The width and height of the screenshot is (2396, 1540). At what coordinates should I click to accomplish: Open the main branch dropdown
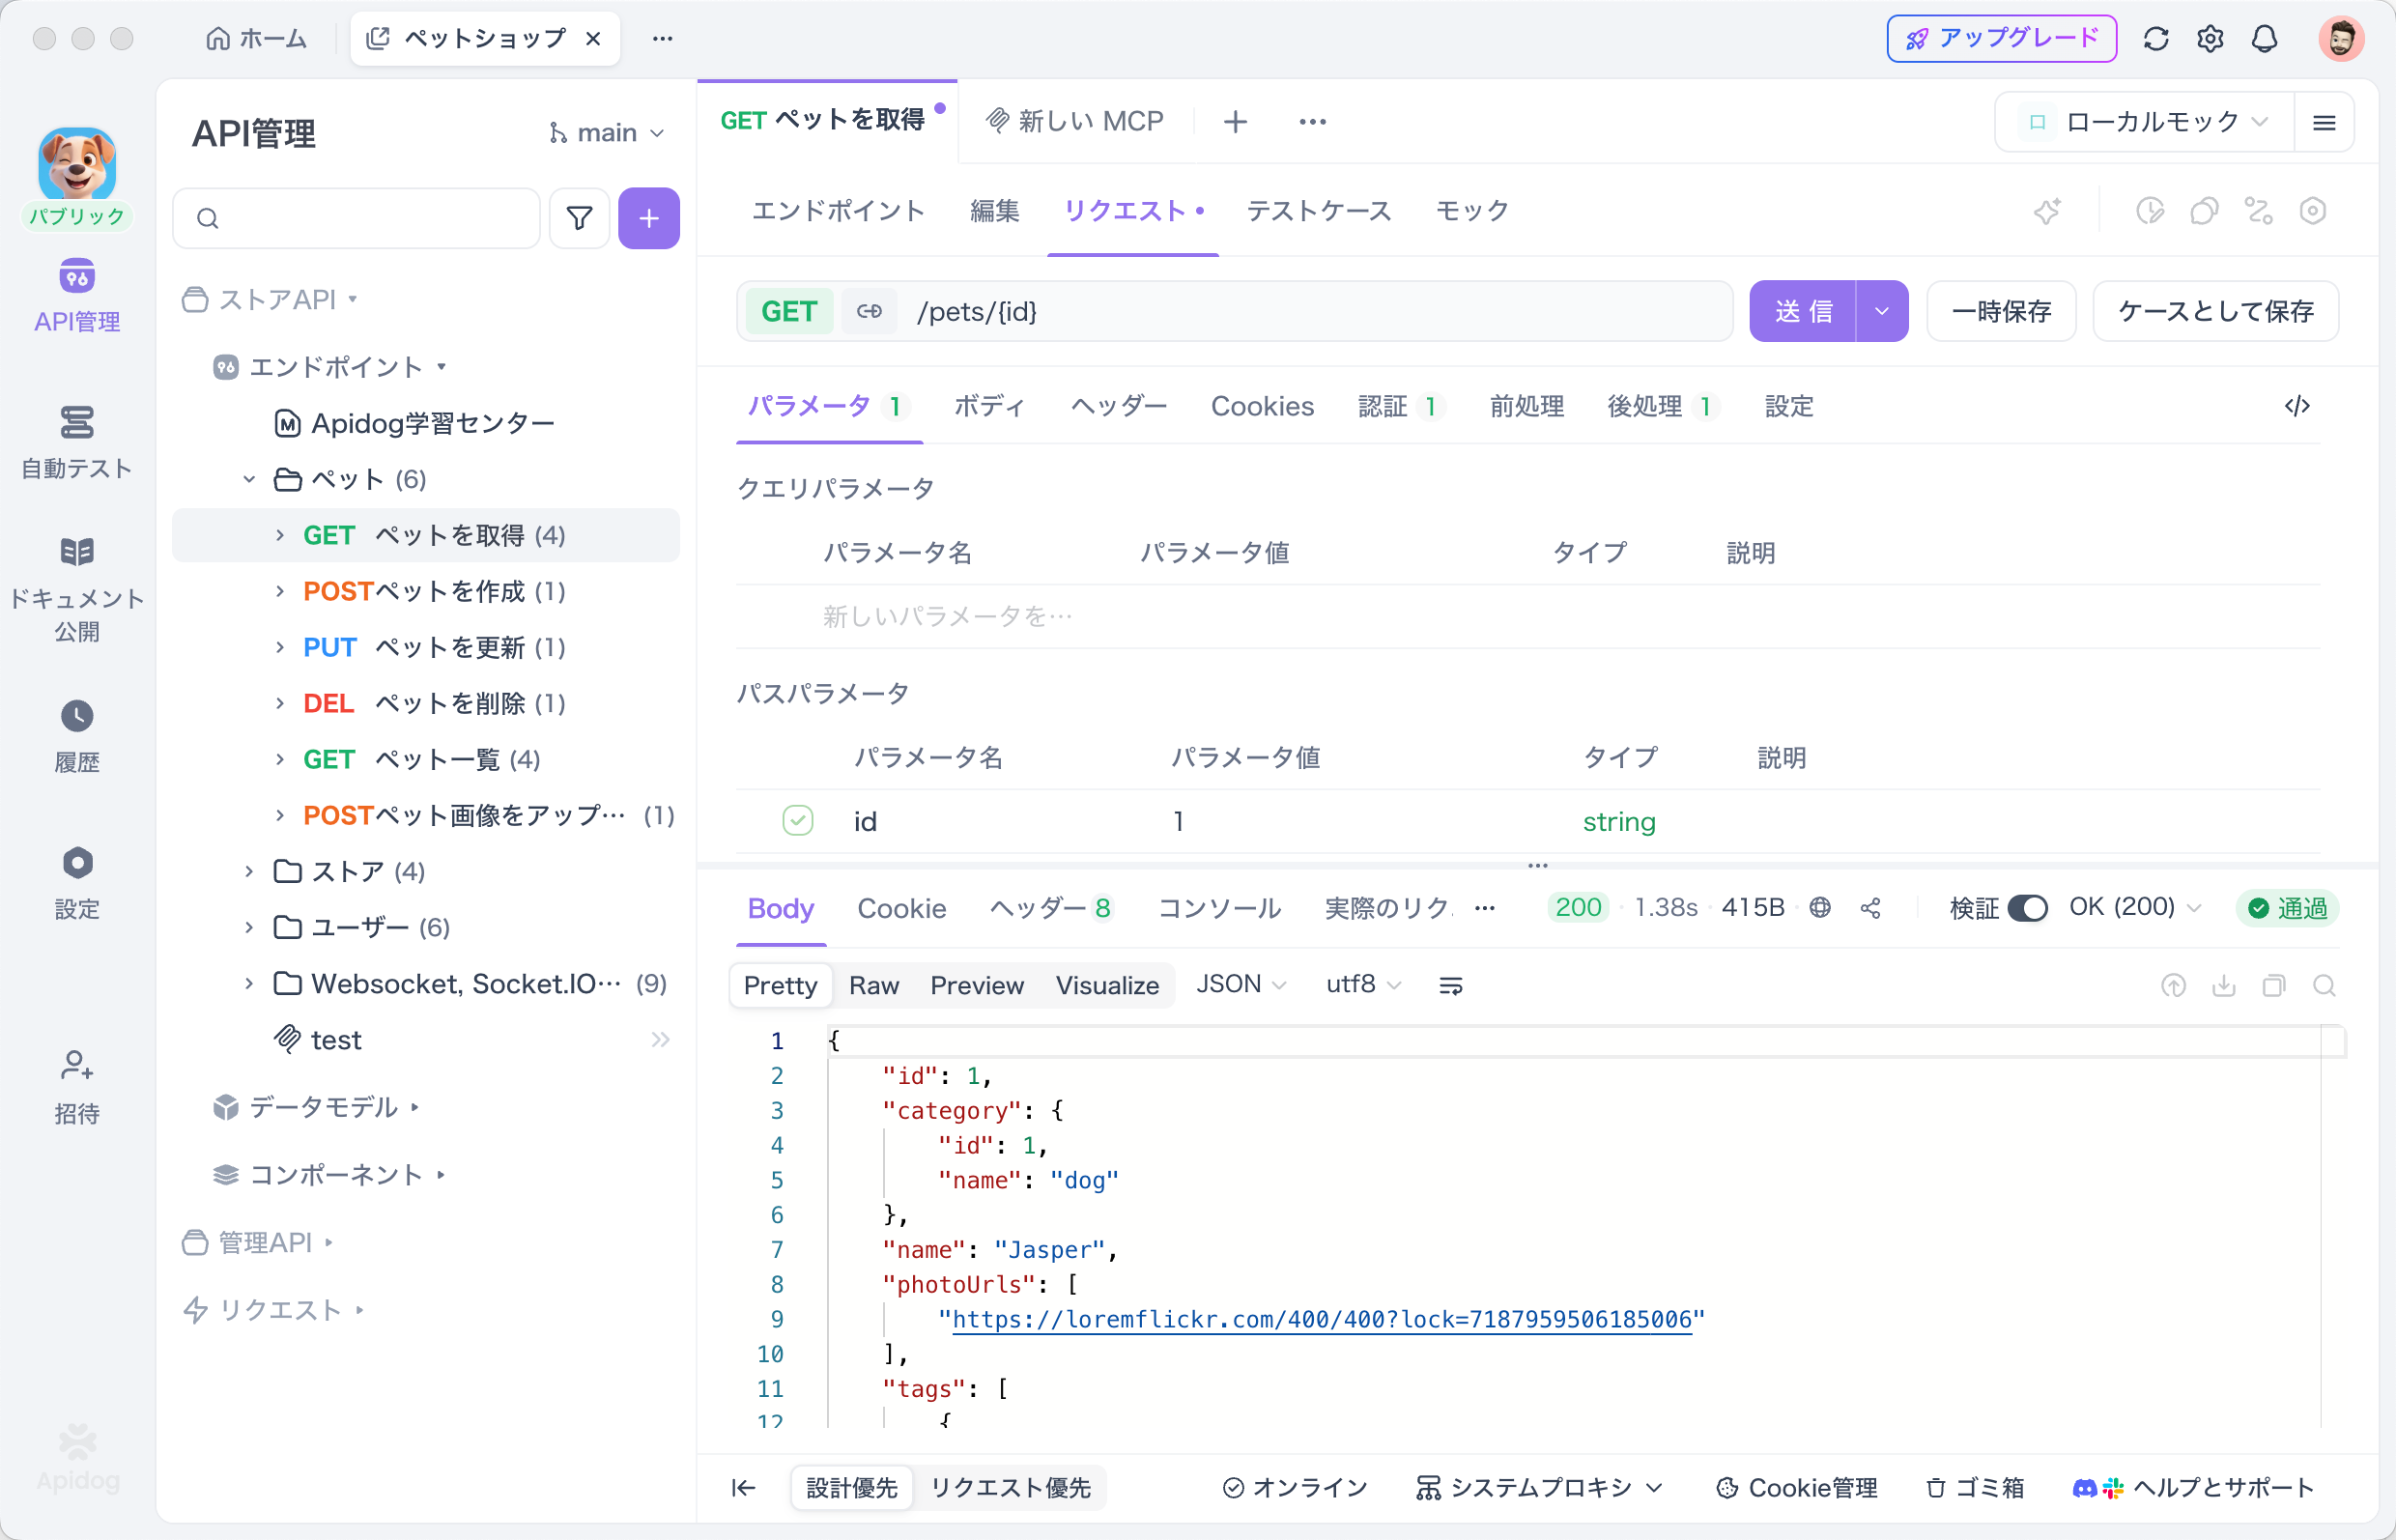tap(606, 133)
